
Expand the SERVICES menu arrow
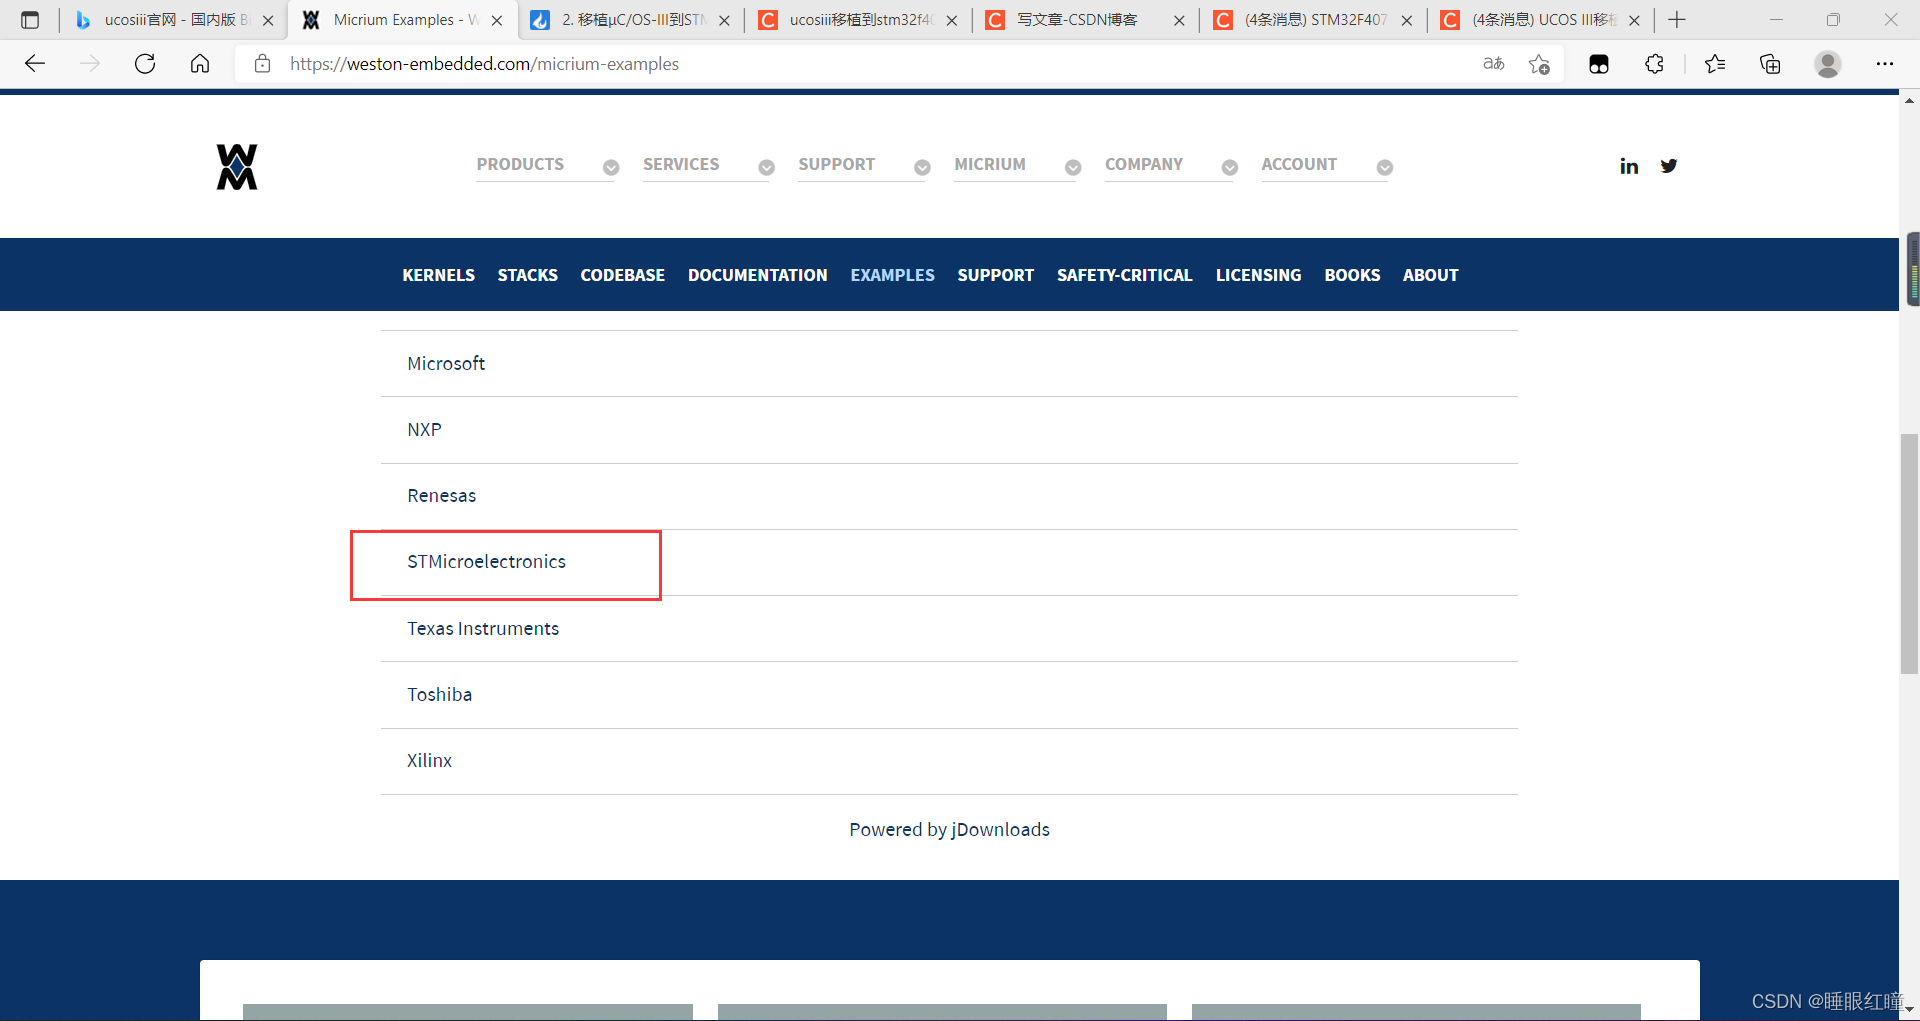pyautogui.click(x=766, y=167)
